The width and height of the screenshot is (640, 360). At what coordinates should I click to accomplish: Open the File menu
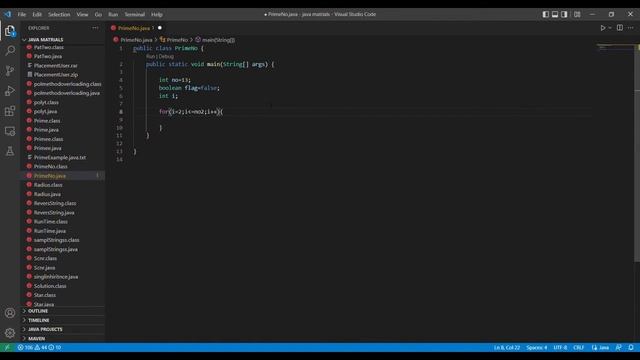click(22, 14)
